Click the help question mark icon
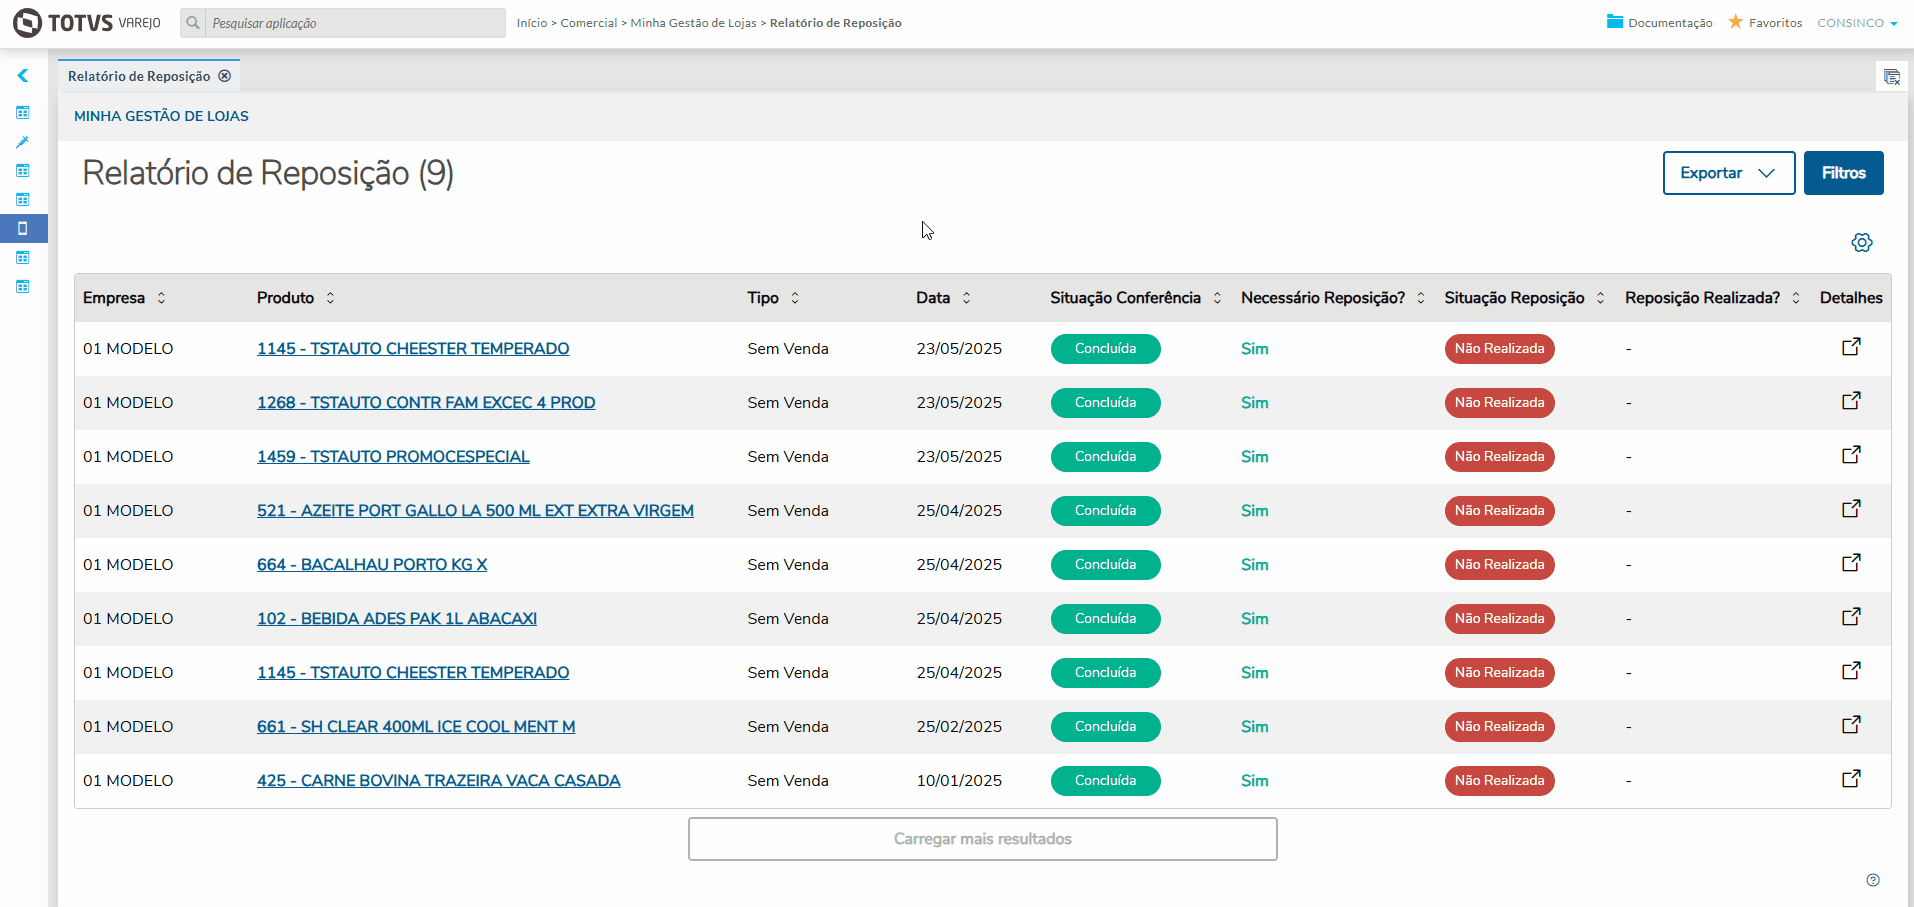 (1873, 880)
